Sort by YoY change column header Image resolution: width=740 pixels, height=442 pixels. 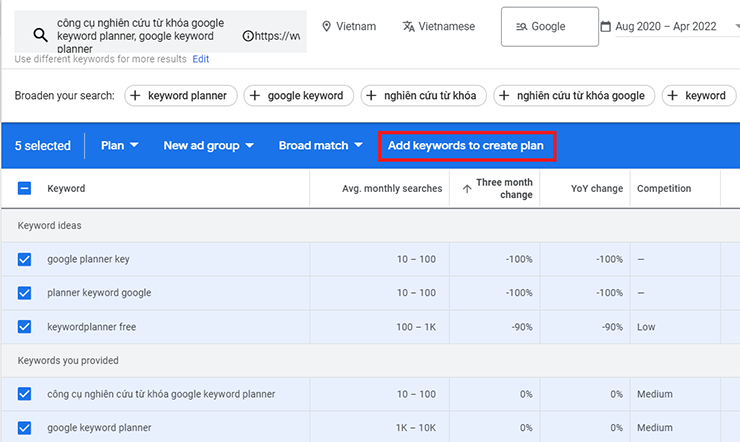(597, 189)
